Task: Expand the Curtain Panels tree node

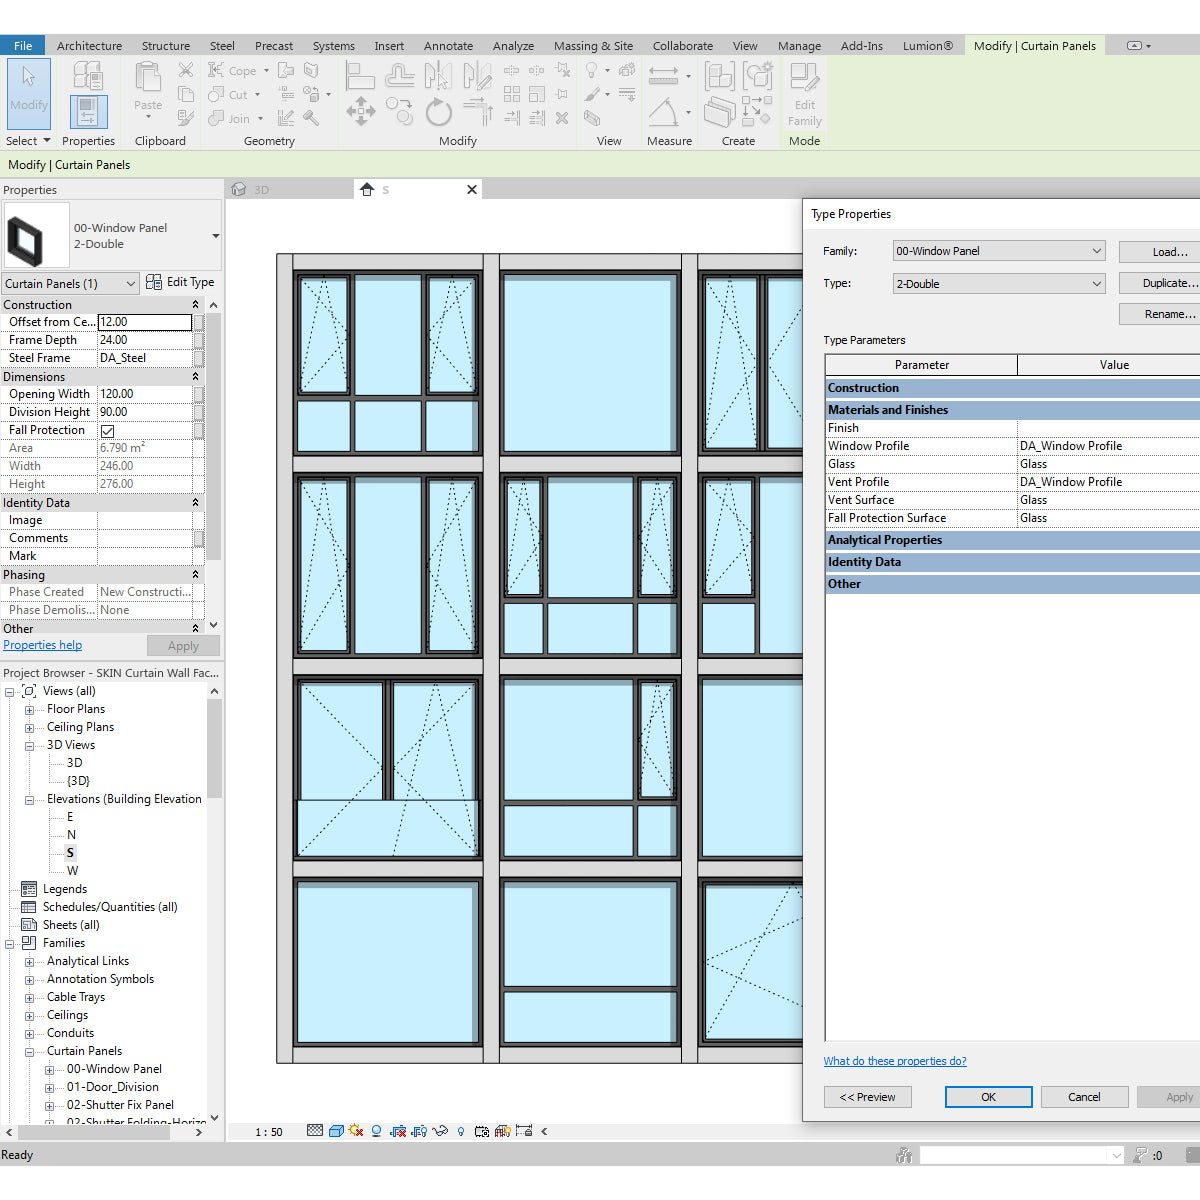Action: 30,1050
